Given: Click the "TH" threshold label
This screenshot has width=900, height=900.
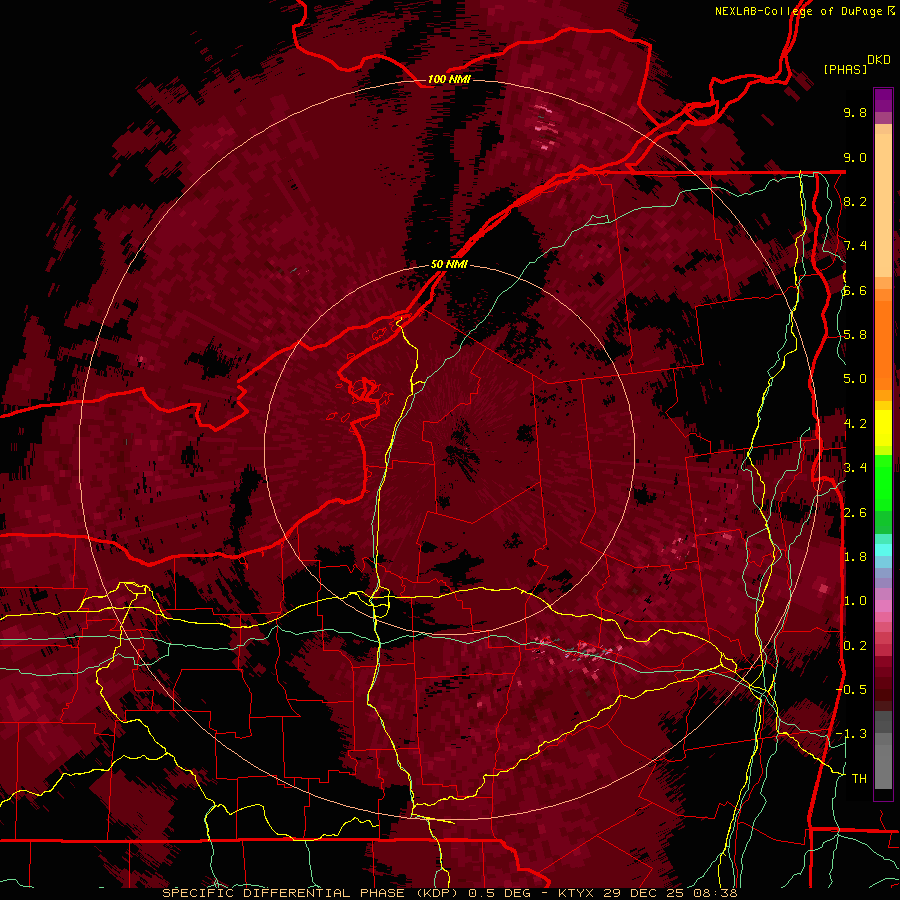Looking at the screenshot, I should click(x=859, y=778).
